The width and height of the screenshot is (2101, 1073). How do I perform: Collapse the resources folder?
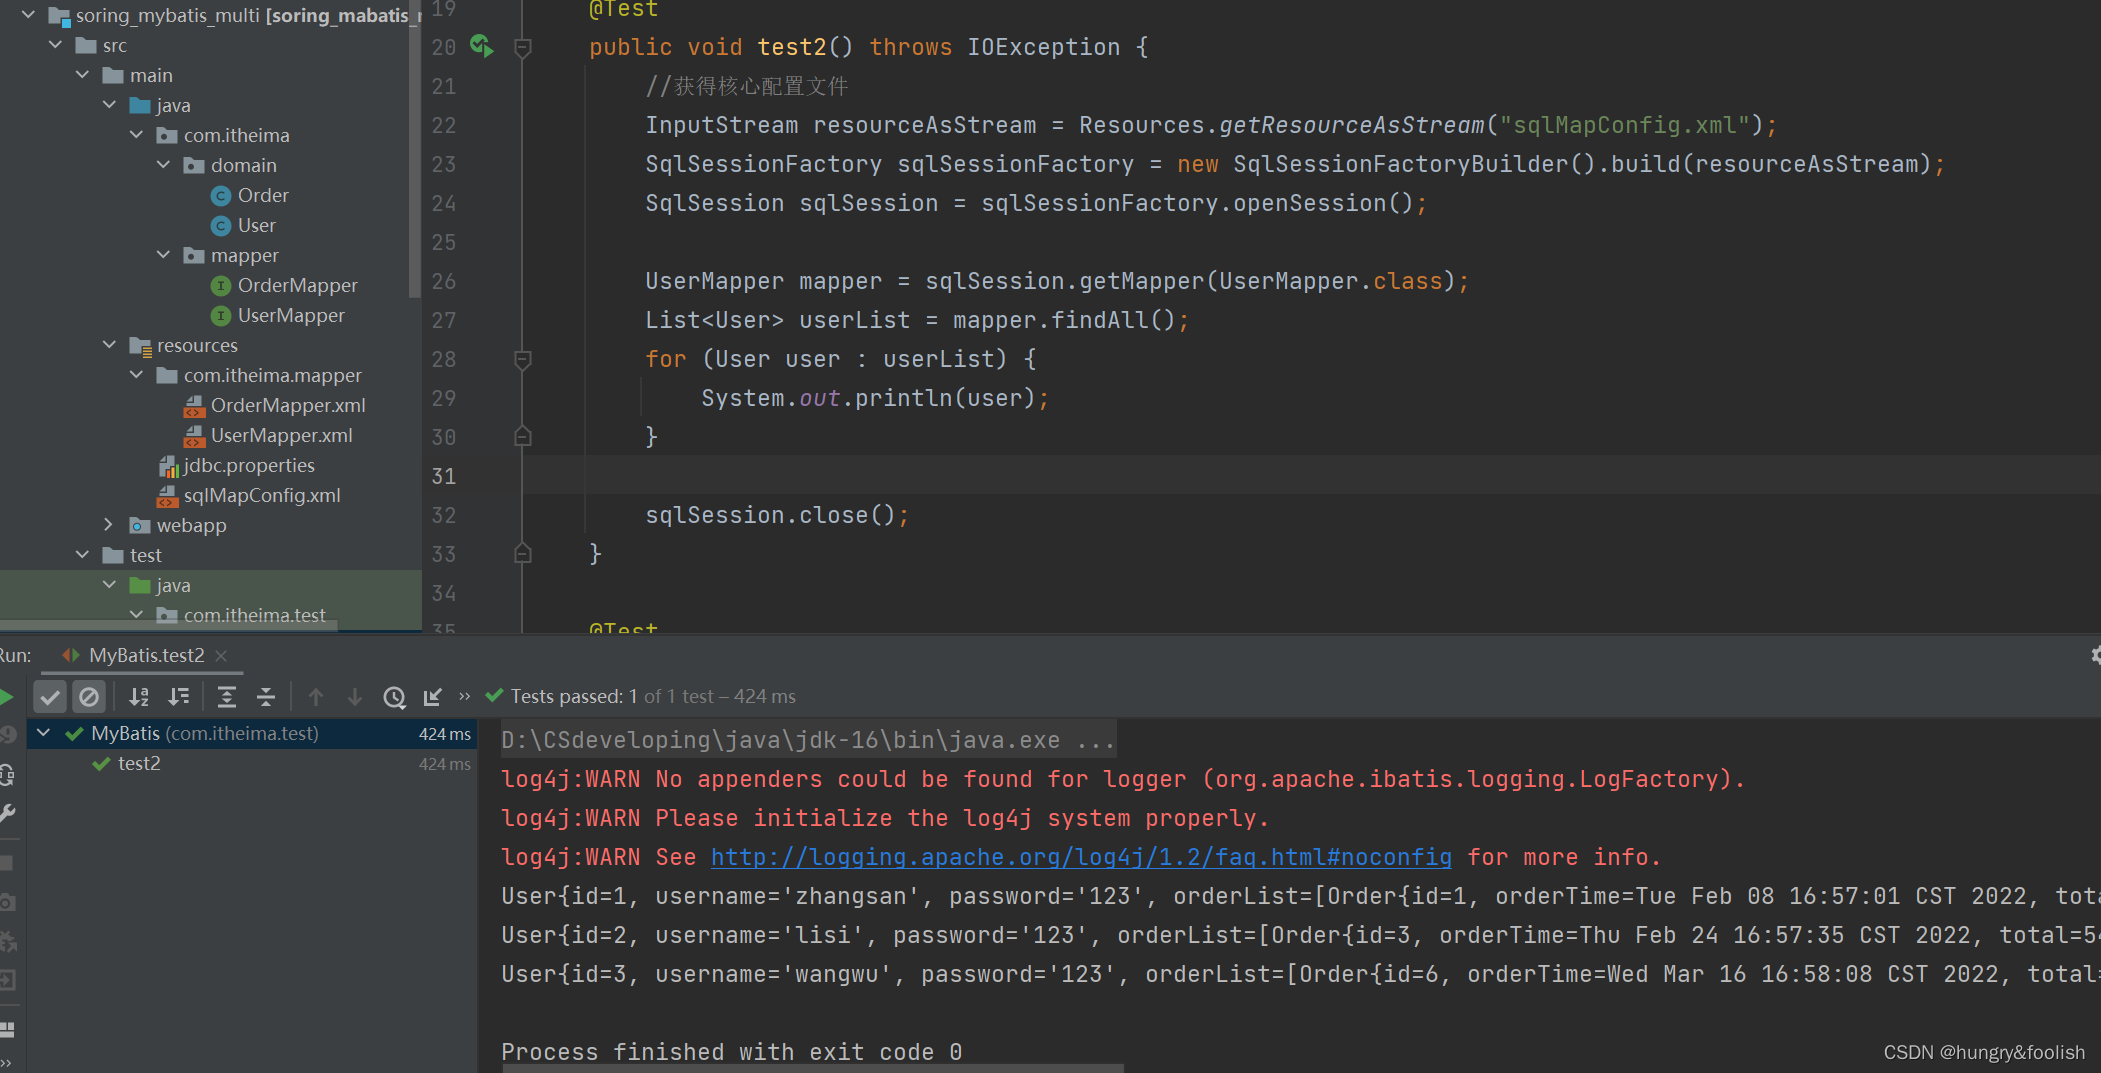[110, 345]
